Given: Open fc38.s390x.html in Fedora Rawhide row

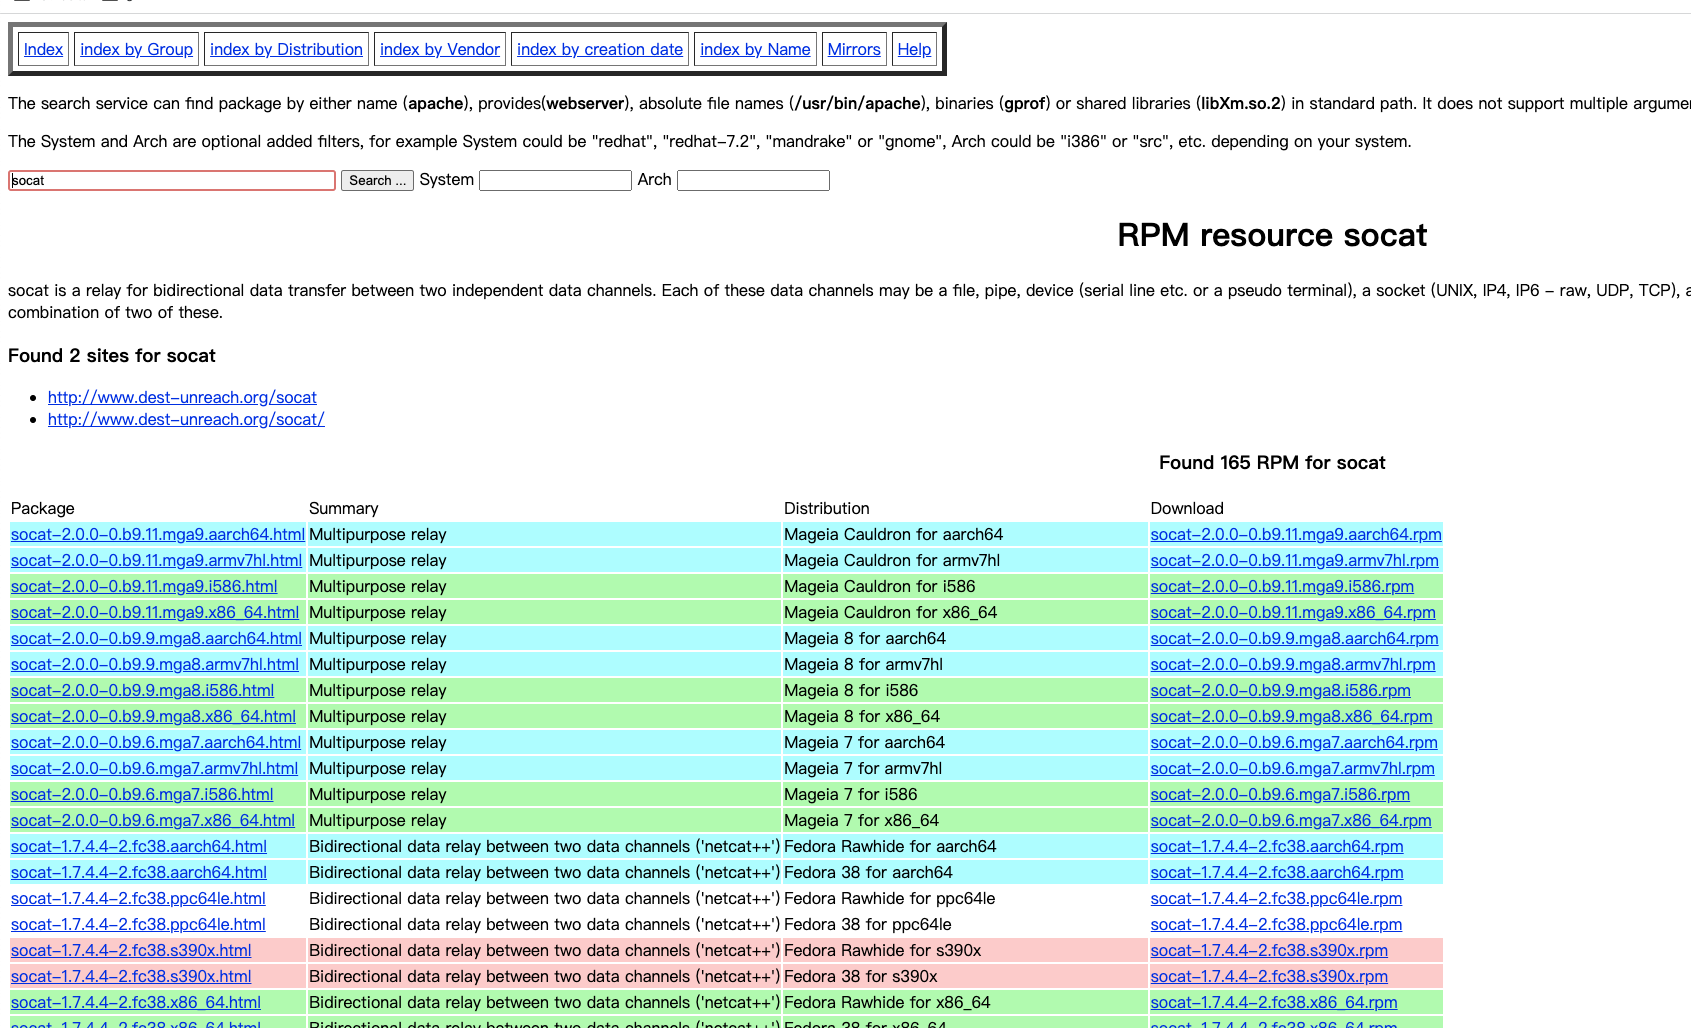Looking at the screenshot, I should (131, 950).
